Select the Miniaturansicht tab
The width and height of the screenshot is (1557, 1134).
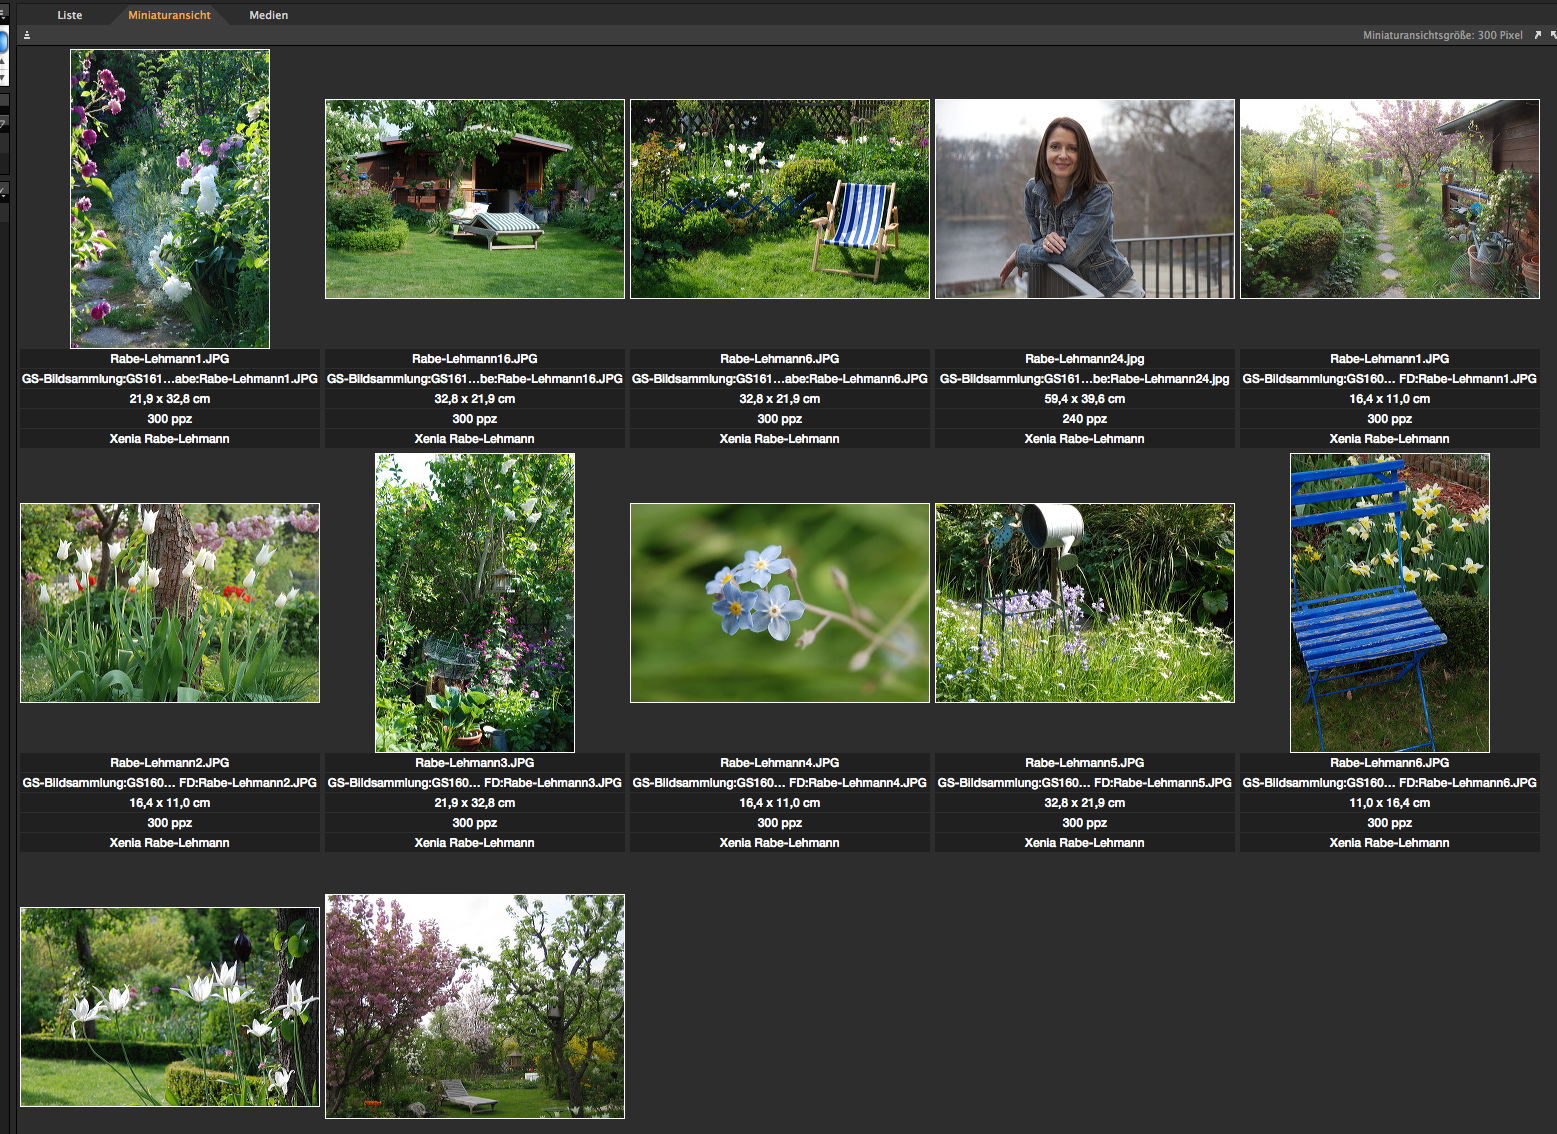169,15
